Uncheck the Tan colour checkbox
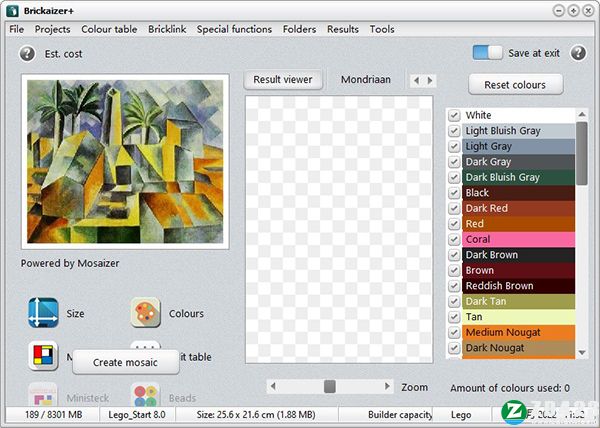This screenshot has height=428, width=600. pyautogui.click(x=454, y=317)
